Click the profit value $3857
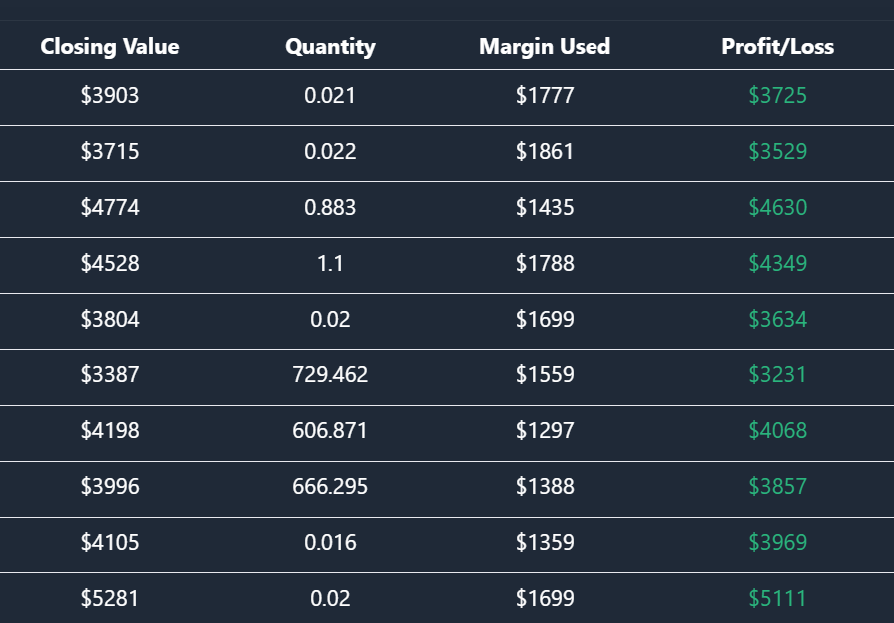894x623 pixels. pos(777,487)
